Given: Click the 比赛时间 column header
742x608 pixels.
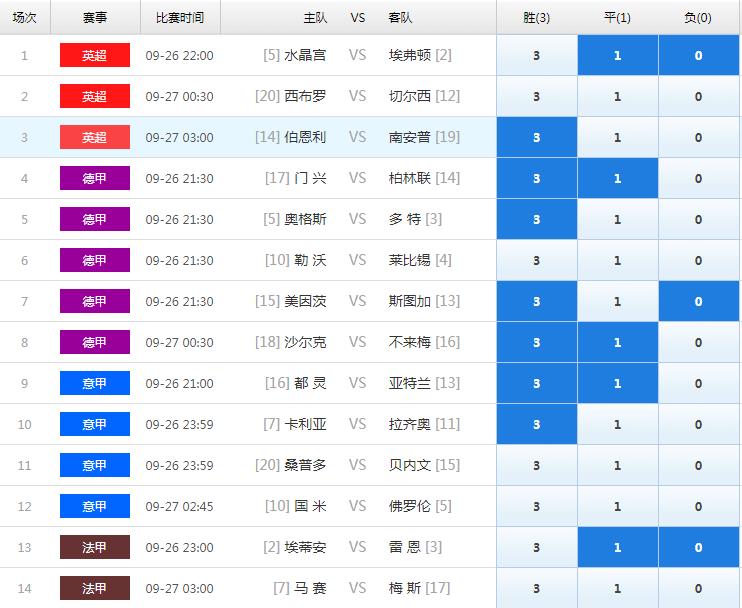Looking at the screenshot, I should tap(180, 18).
